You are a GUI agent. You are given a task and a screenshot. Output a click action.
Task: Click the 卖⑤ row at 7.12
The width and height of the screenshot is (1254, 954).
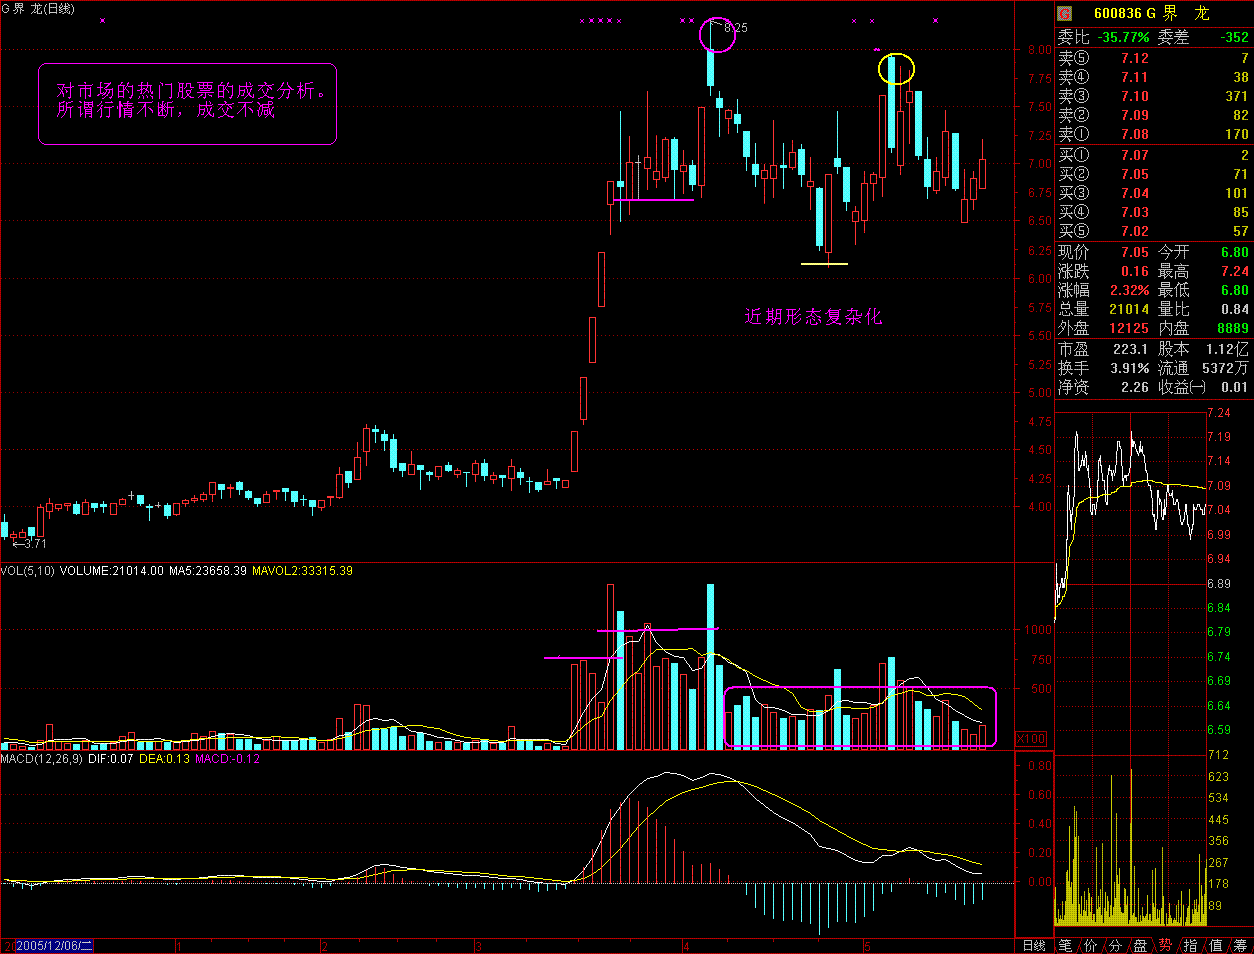click(1154, 59)
